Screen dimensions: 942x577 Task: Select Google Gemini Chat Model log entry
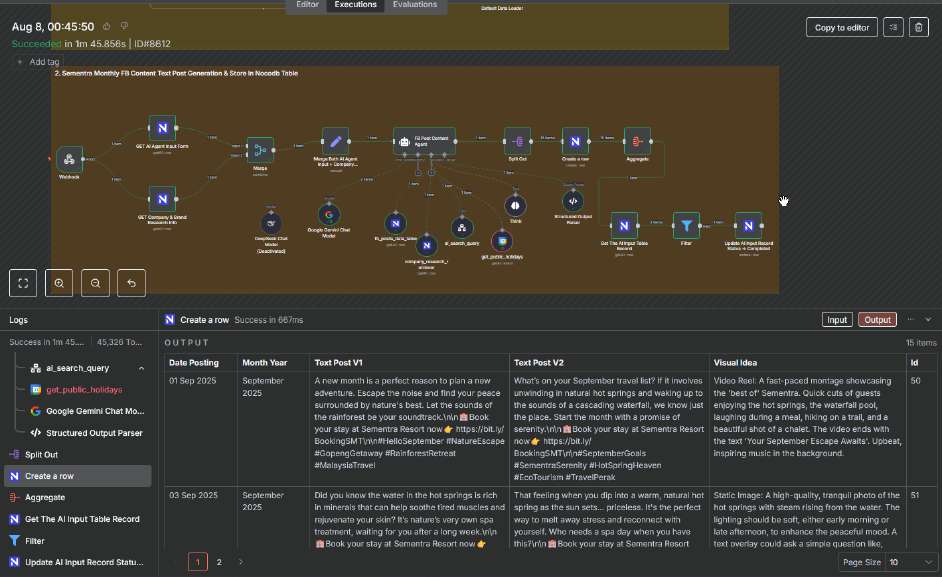pos(95,411)
